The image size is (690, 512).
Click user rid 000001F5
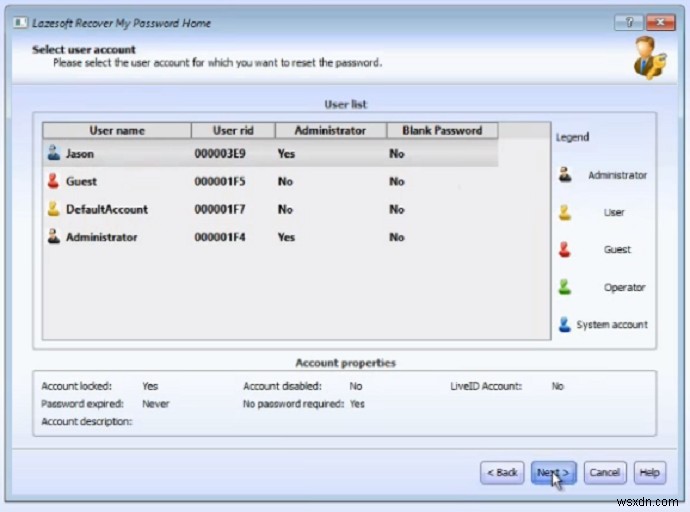220,181
